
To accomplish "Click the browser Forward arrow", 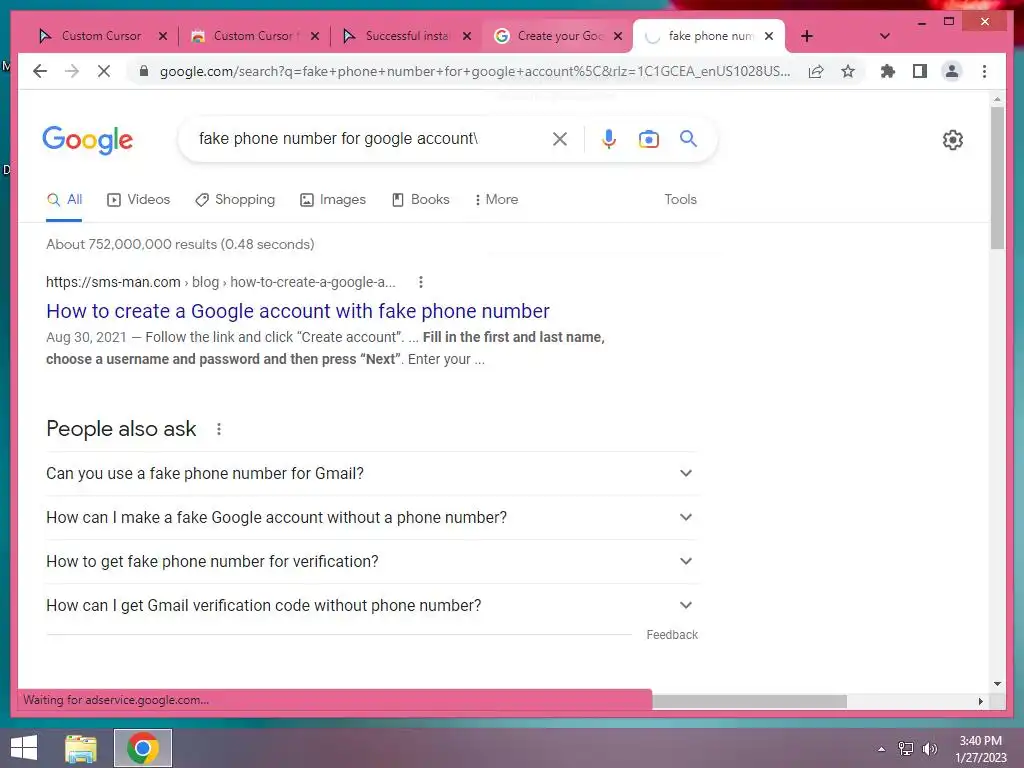I will tap(72, 71).
